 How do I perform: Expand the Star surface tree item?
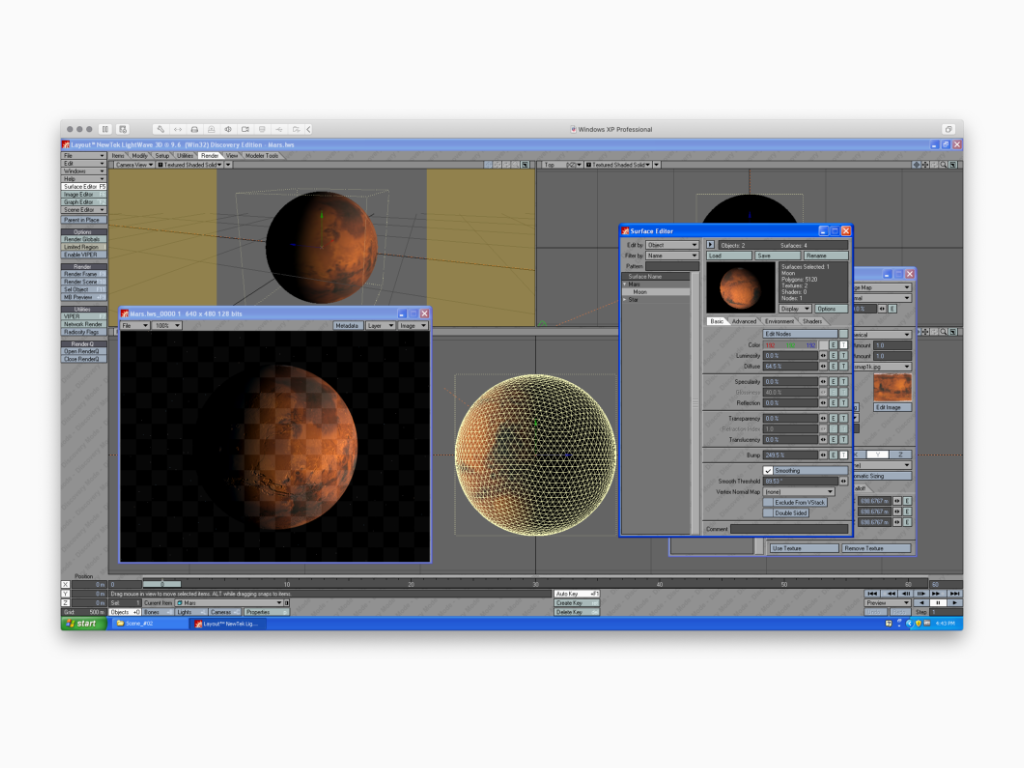[x=625, y=300]
